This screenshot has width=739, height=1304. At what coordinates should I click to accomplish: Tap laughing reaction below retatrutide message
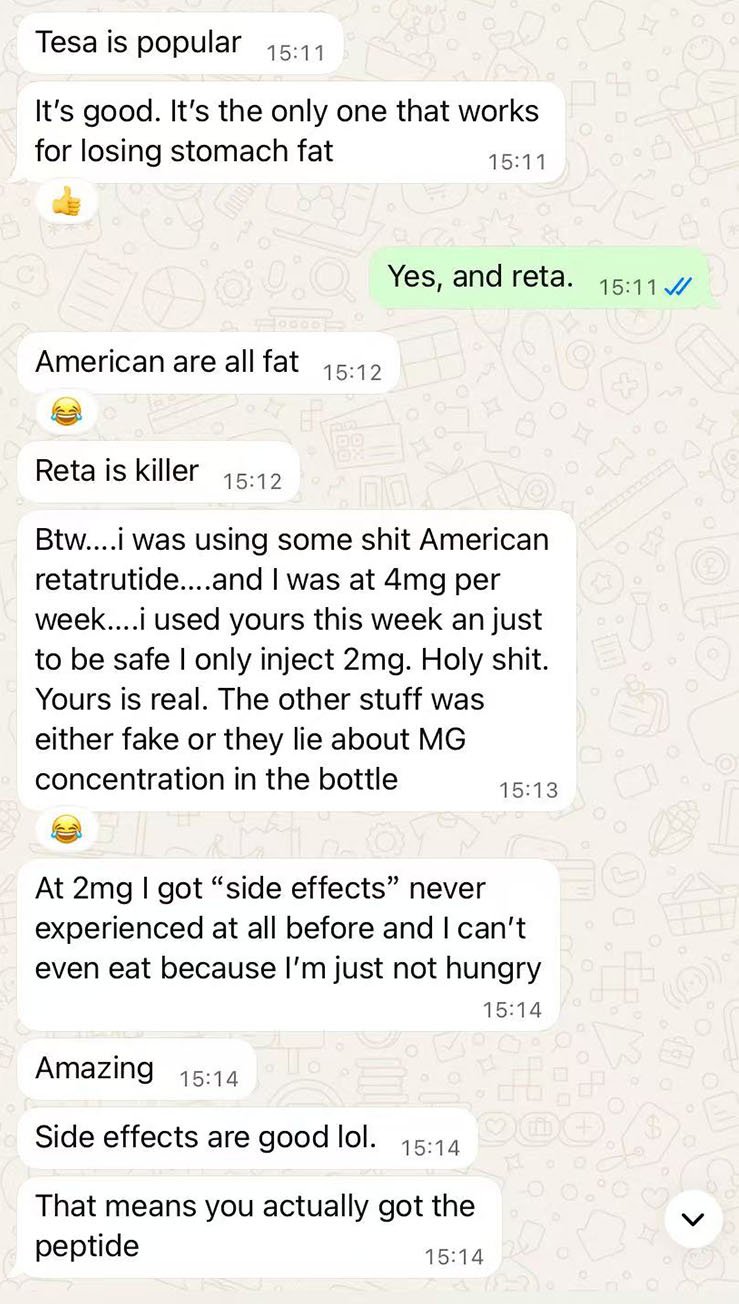(66, 827)
